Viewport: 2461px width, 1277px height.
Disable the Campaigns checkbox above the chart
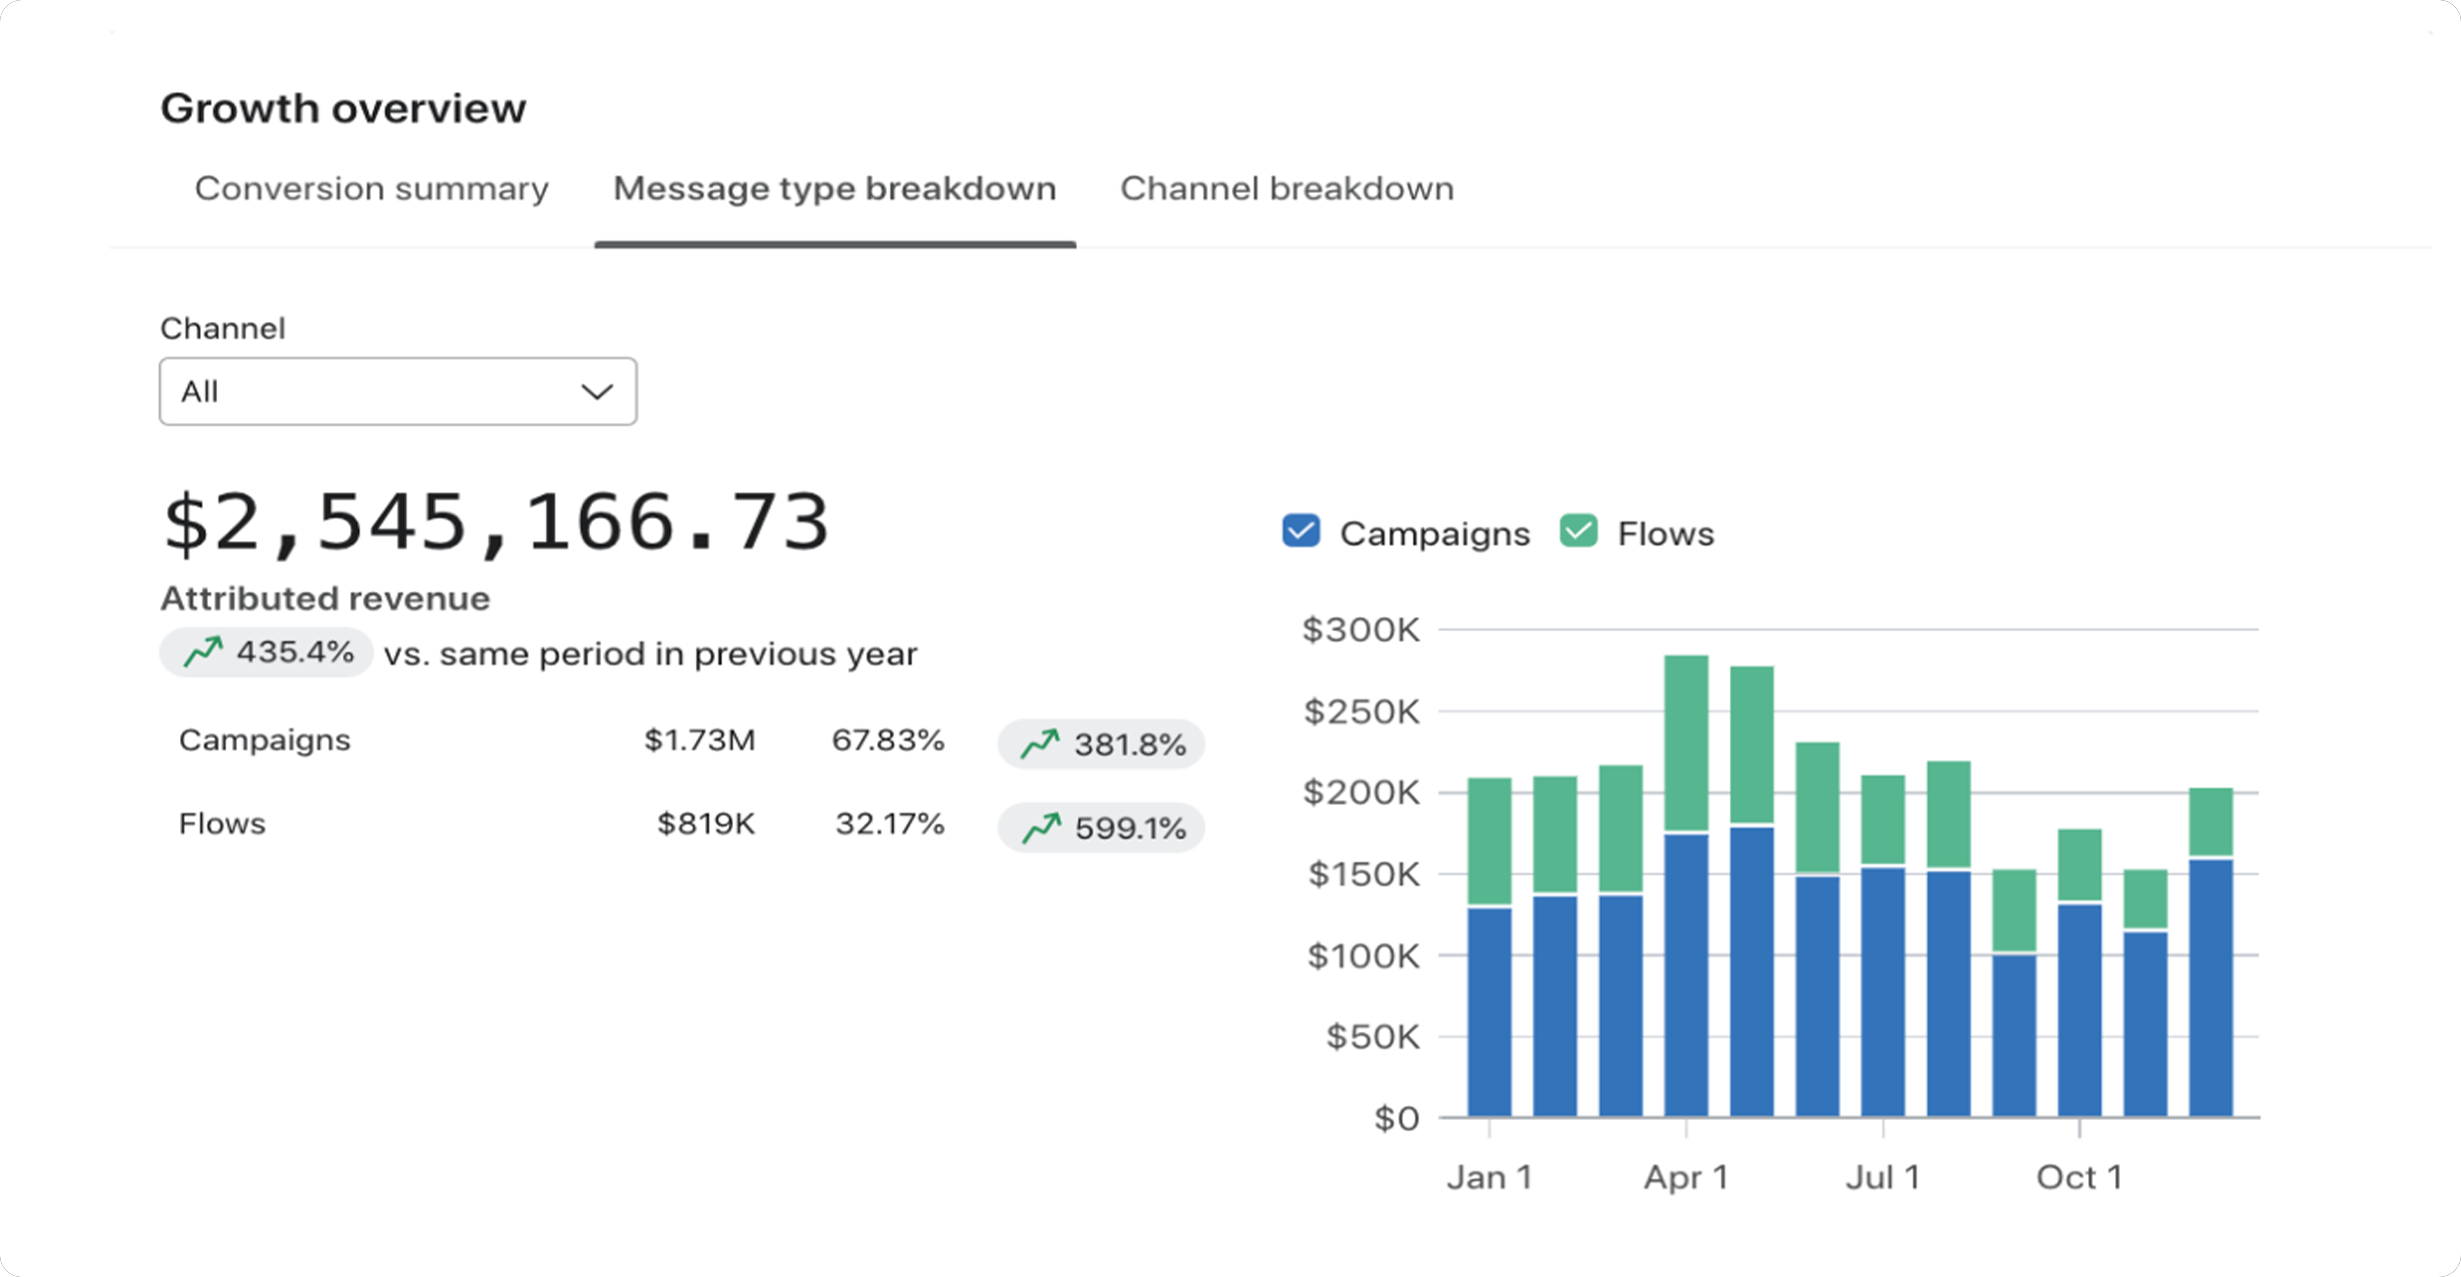pyautogui.click(x=1299, y=532)
